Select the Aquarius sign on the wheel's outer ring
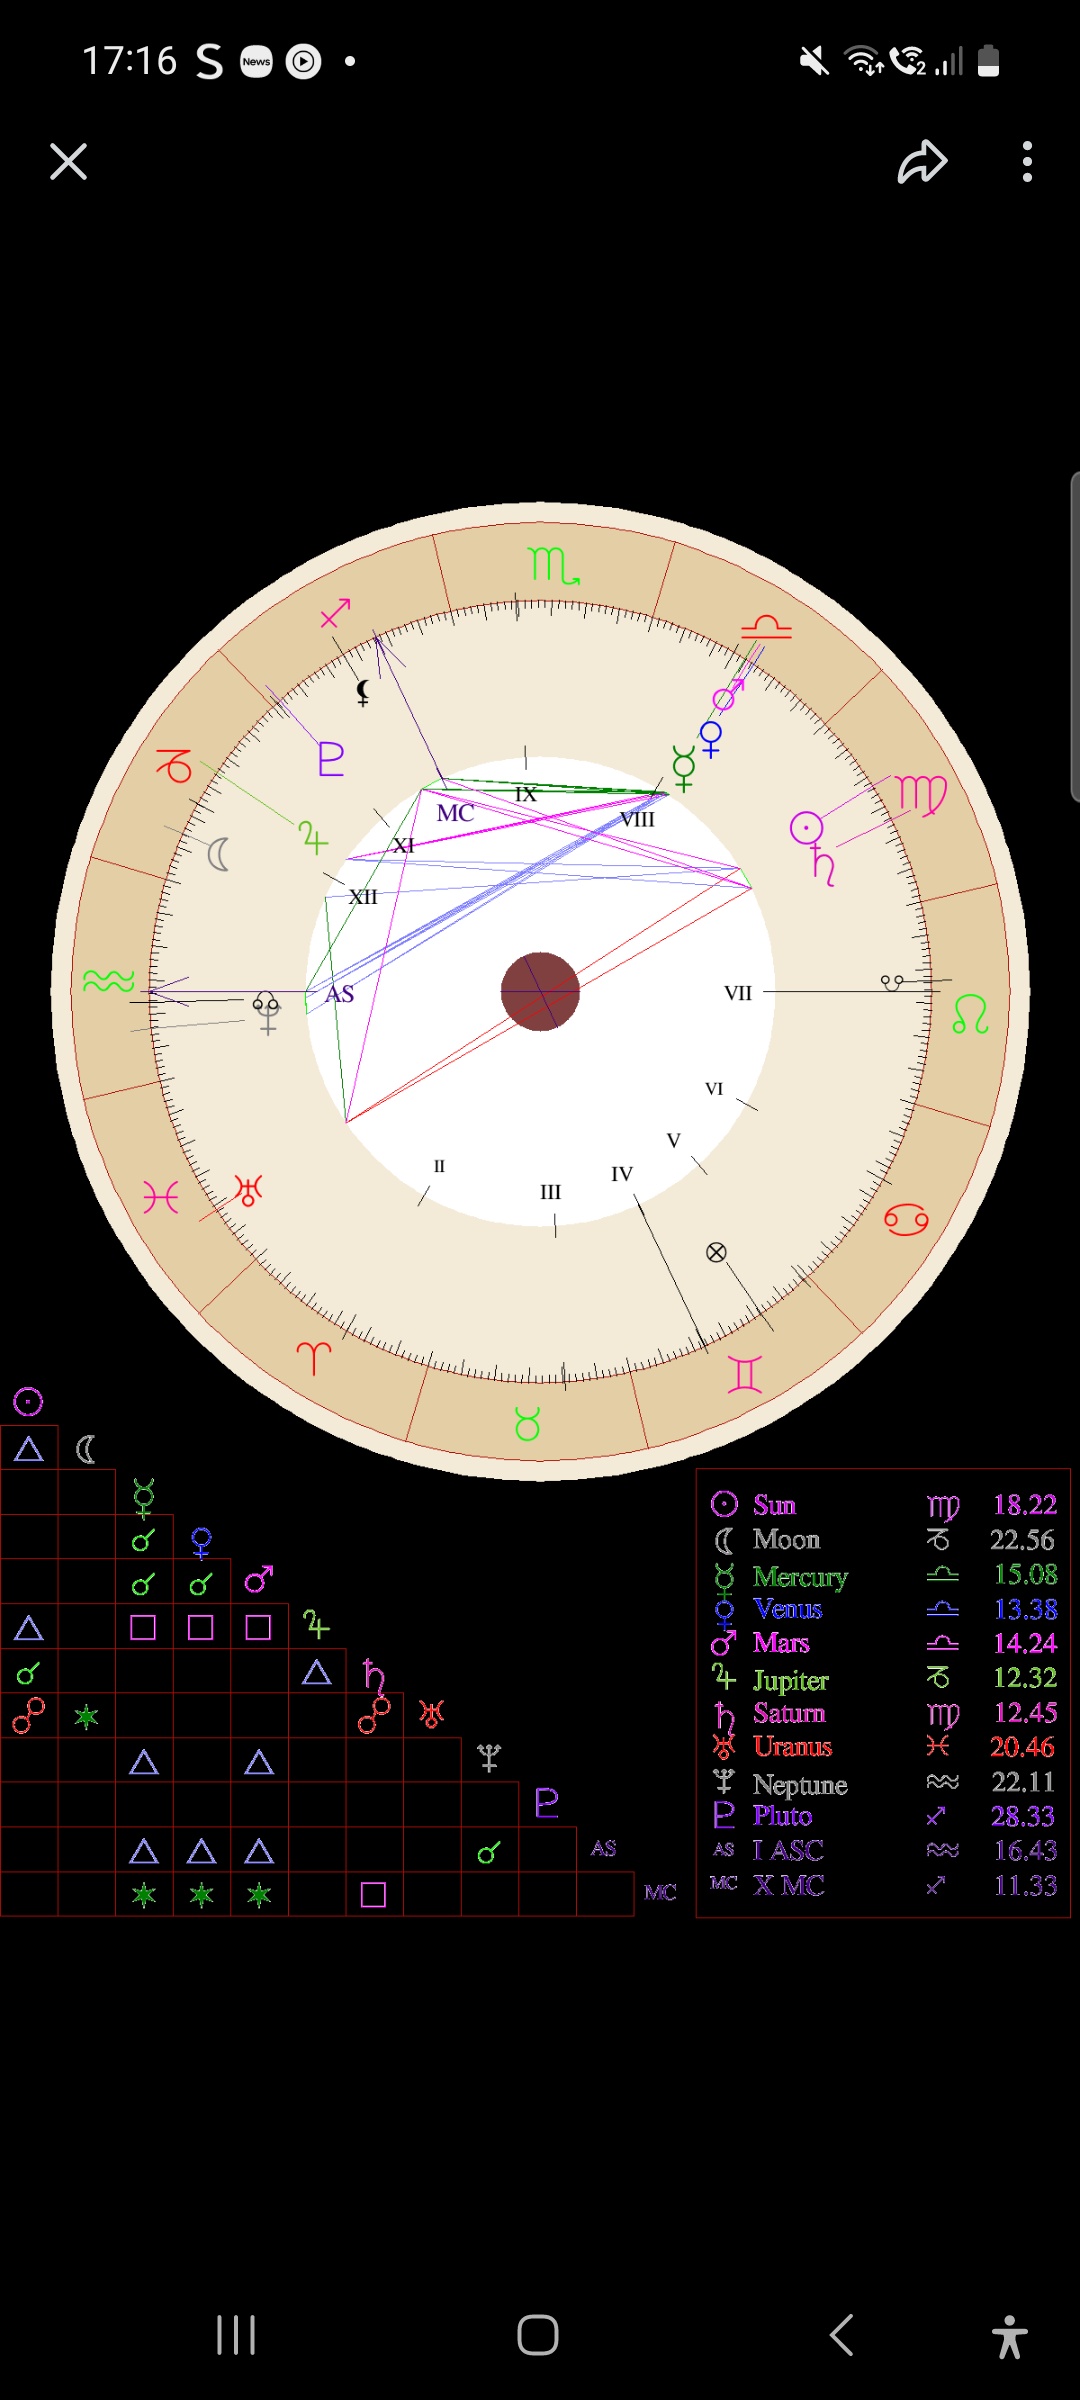The width and height of the screenshot is (1080, 2400). [108, 981]
